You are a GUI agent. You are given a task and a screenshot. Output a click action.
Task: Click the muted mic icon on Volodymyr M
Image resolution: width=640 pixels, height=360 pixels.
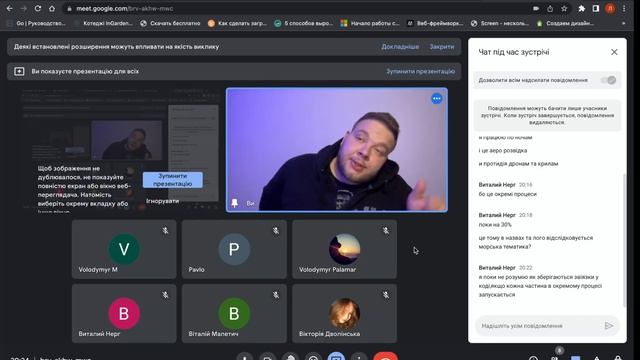click(x=165, y=231)
